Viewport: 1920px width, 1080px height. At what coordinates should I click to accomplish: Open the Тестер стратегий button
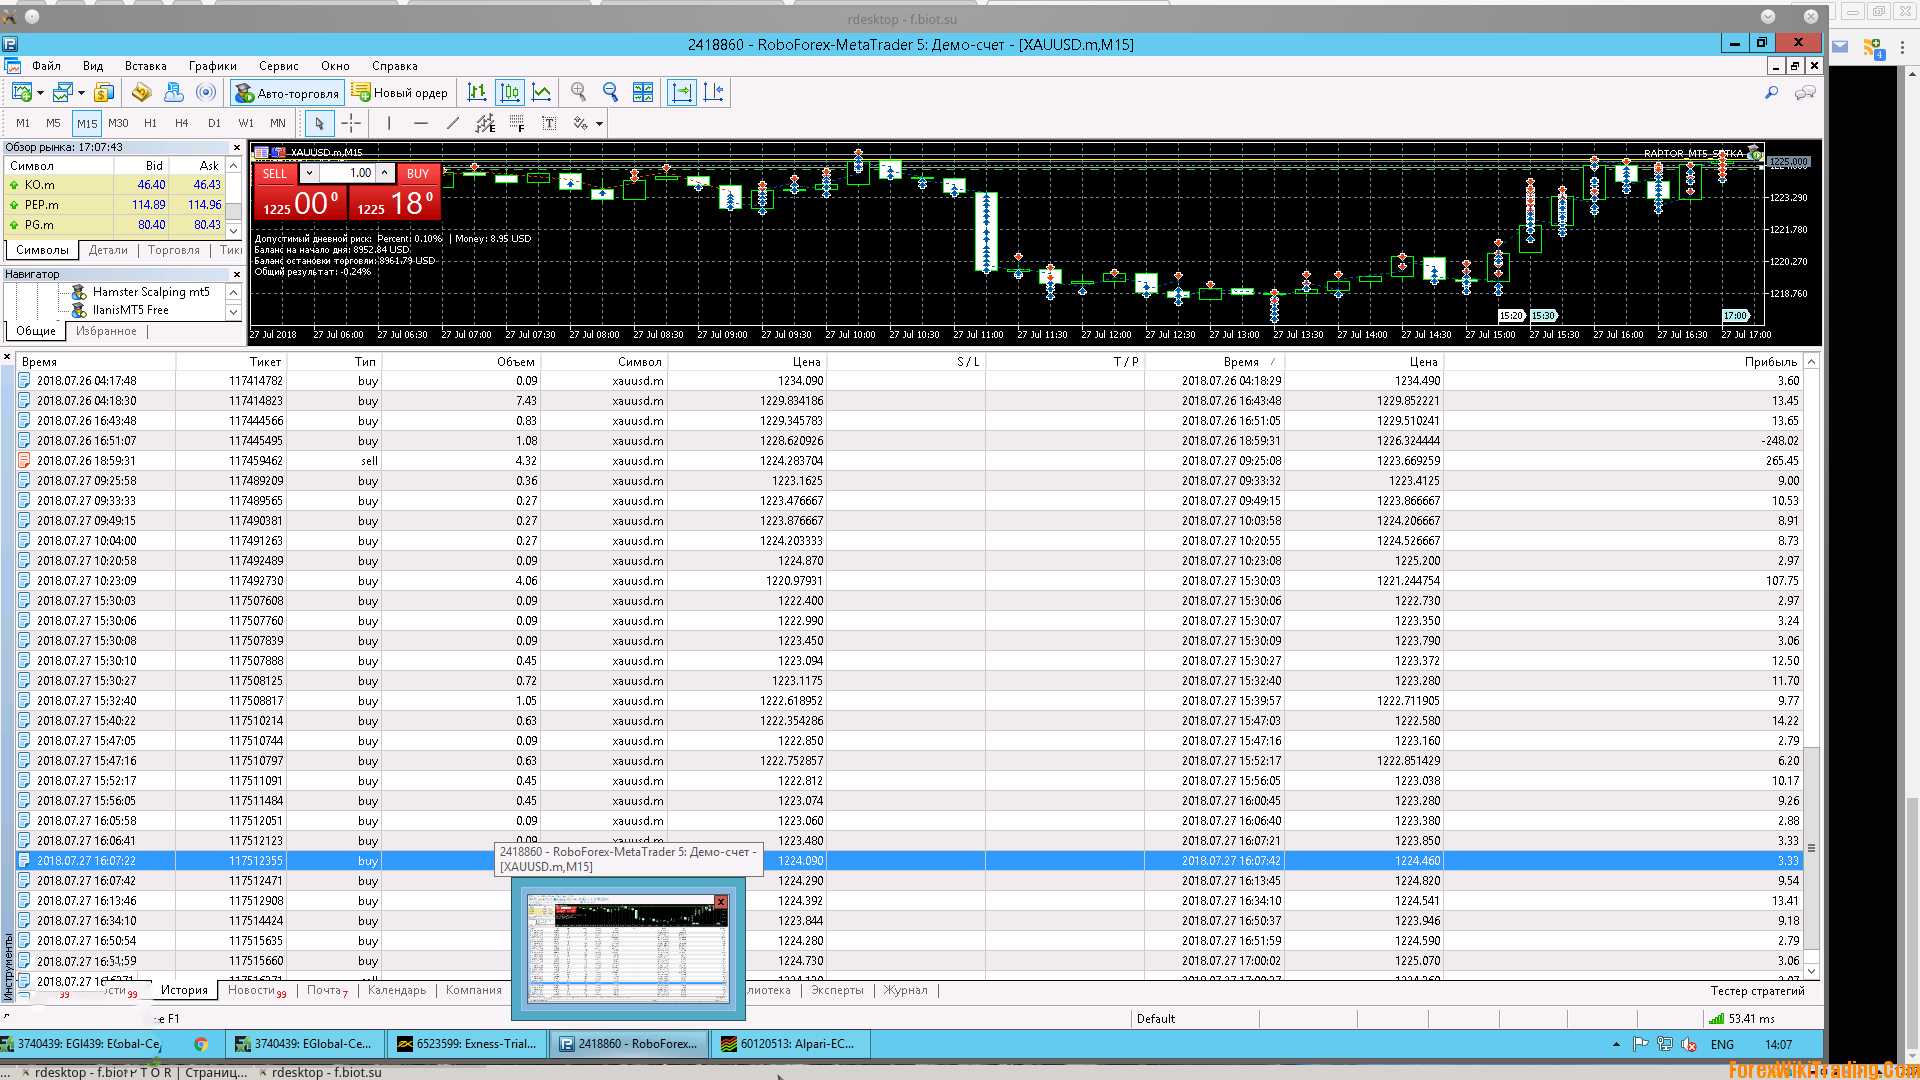pyautogui.click(x=1757, y=991)
